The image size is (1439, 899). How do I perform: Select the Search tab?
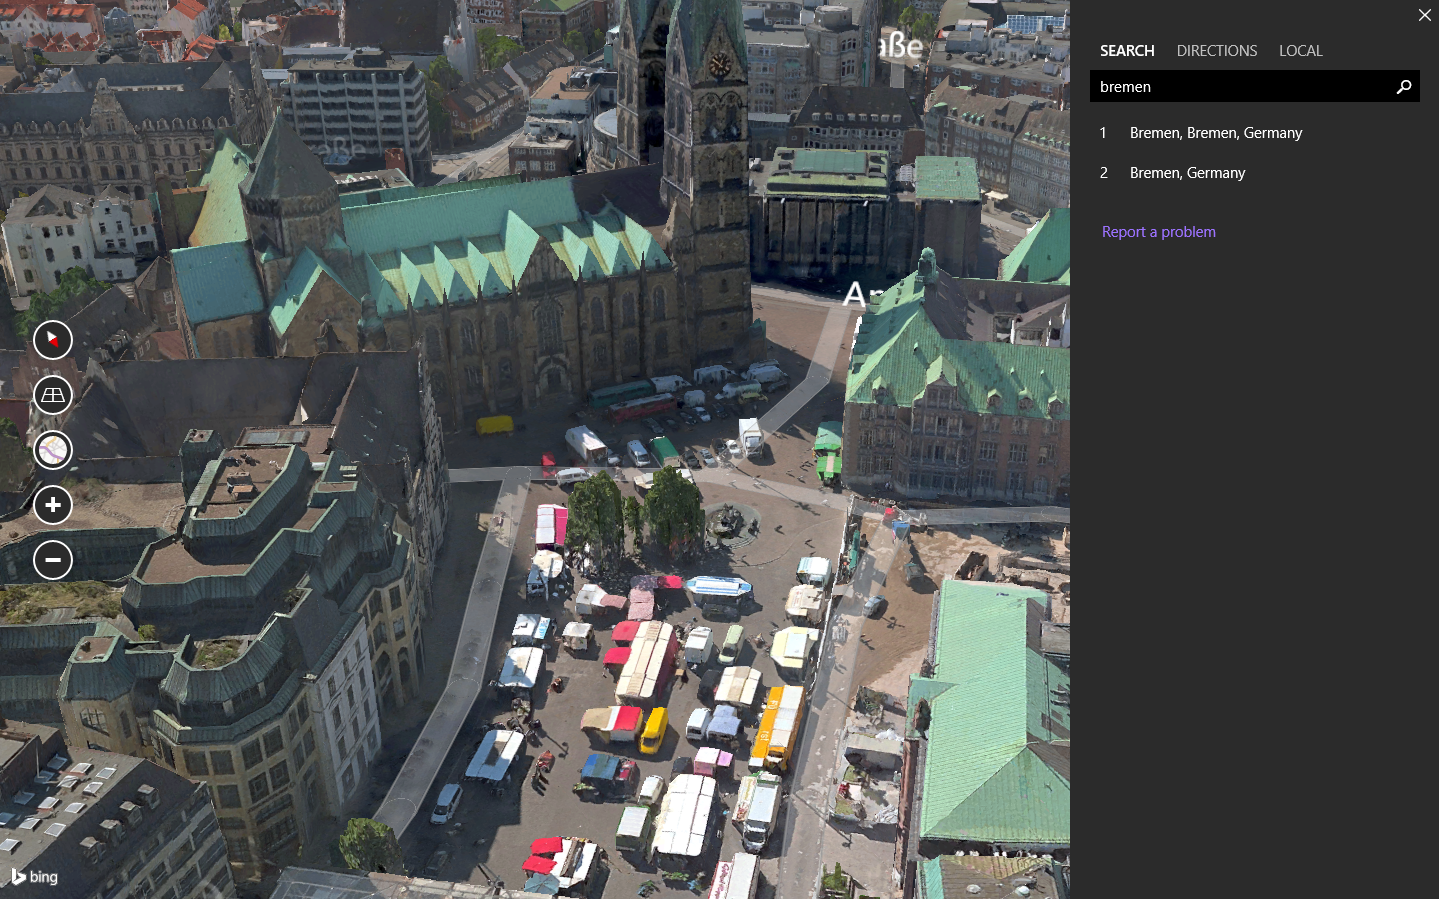point(1127,51)
